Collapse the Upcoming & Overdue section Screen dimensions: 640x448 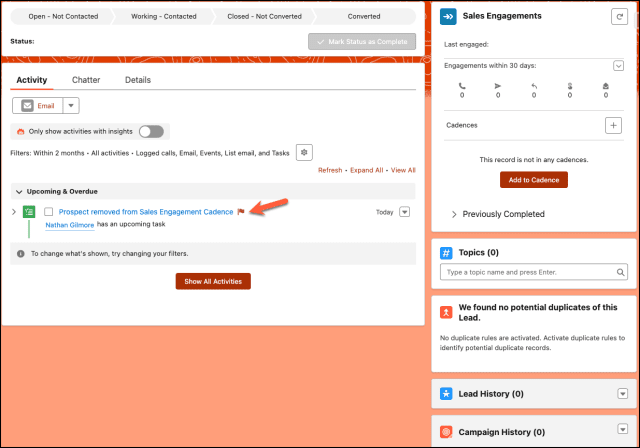coord(19,191)
